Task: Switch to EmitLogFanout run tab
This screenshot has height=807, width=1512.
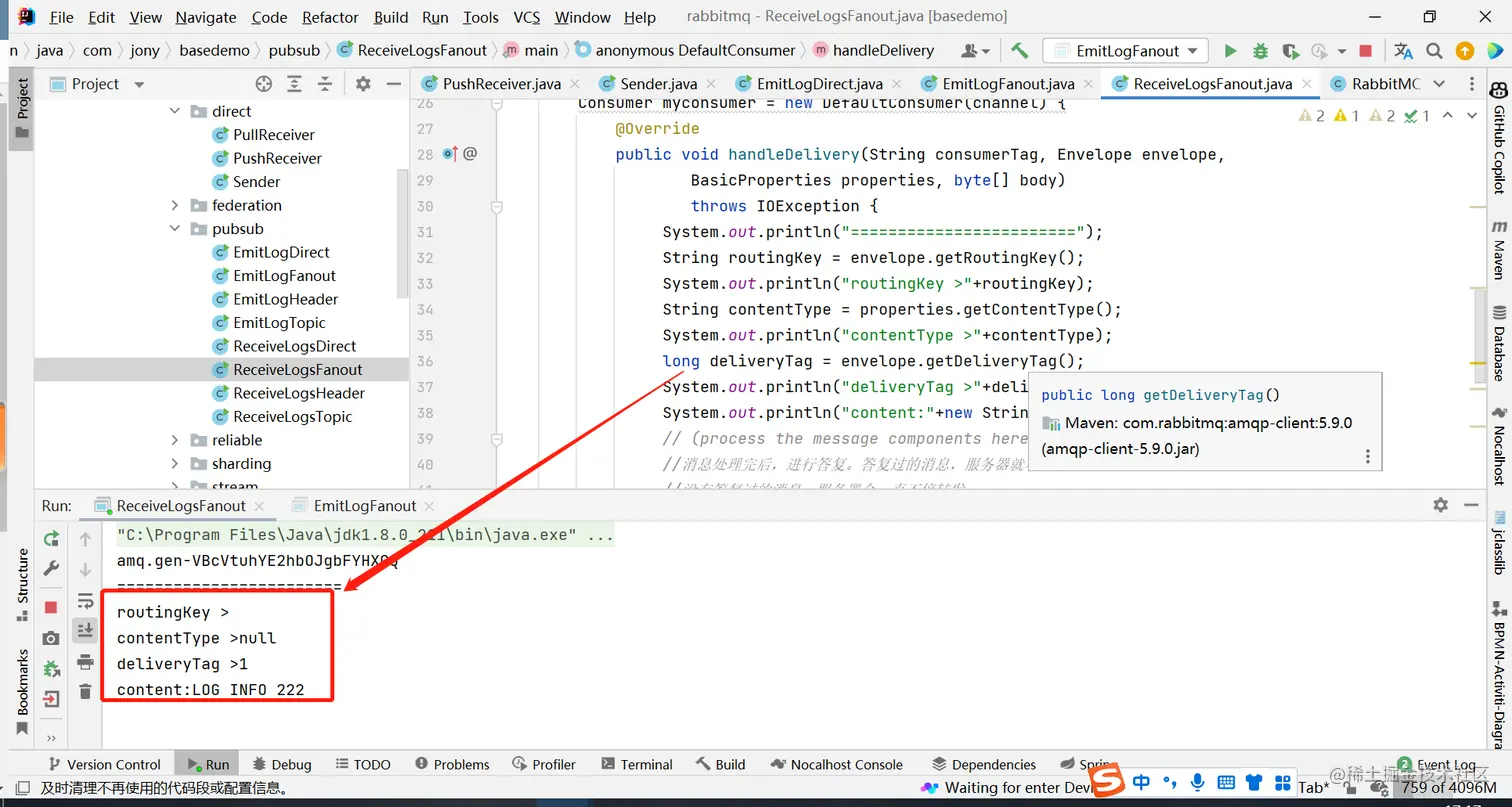Action: coord(365,506)
